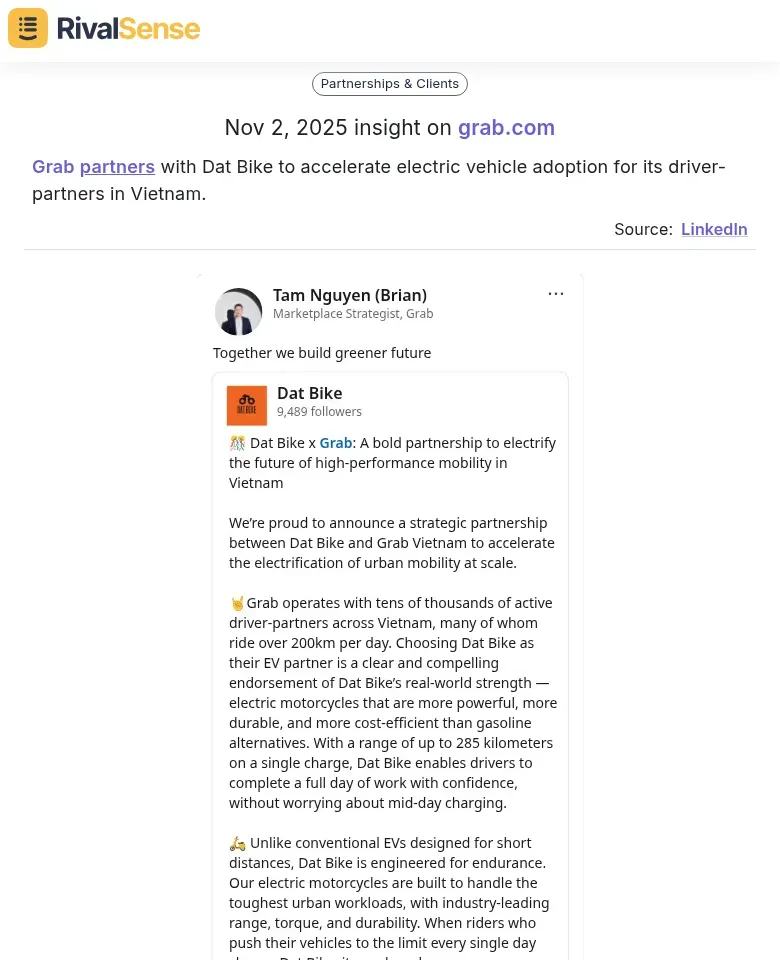The image size is (780, 960).
Task: Click the grab.com link in the heading
Action: click(x=506, y=127)
